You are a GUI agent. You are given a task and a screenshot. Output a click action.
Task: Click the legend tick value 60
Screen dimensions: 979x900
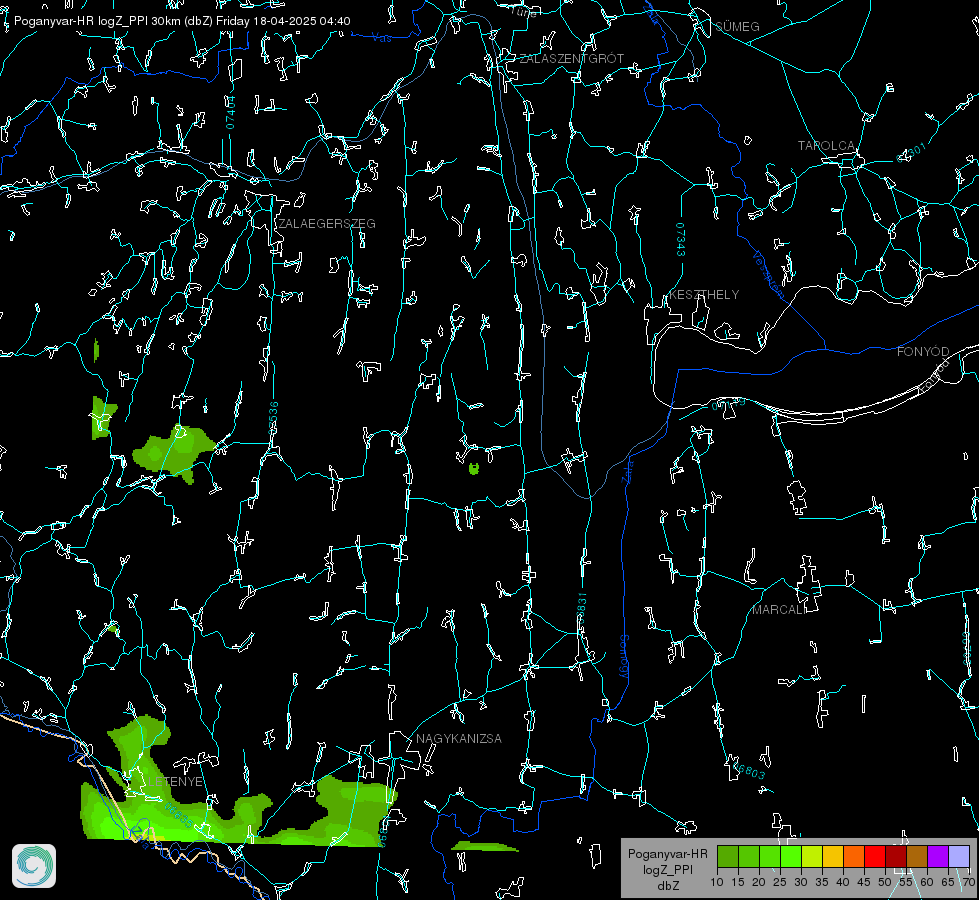927,882
